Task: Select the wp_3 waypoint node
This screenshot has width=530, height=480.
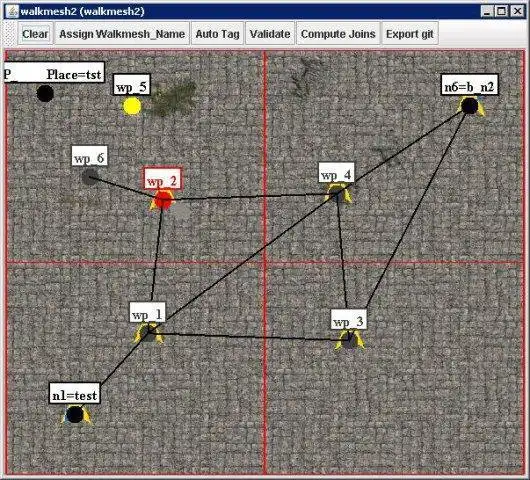Action: click(x=349, y=340)
